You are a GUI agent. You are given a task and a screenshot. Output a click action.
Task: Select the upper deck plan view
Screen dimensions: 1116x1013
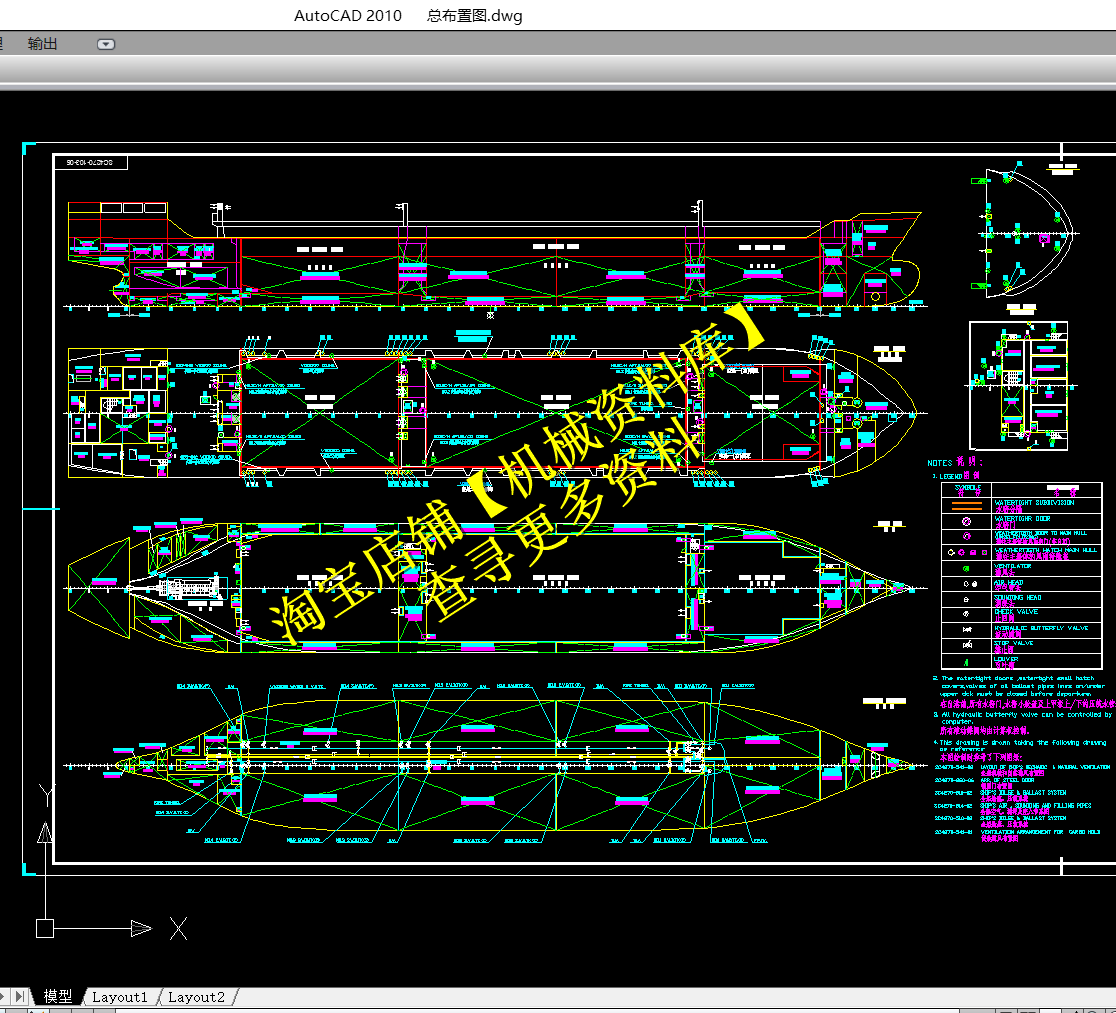pos(495,411)
